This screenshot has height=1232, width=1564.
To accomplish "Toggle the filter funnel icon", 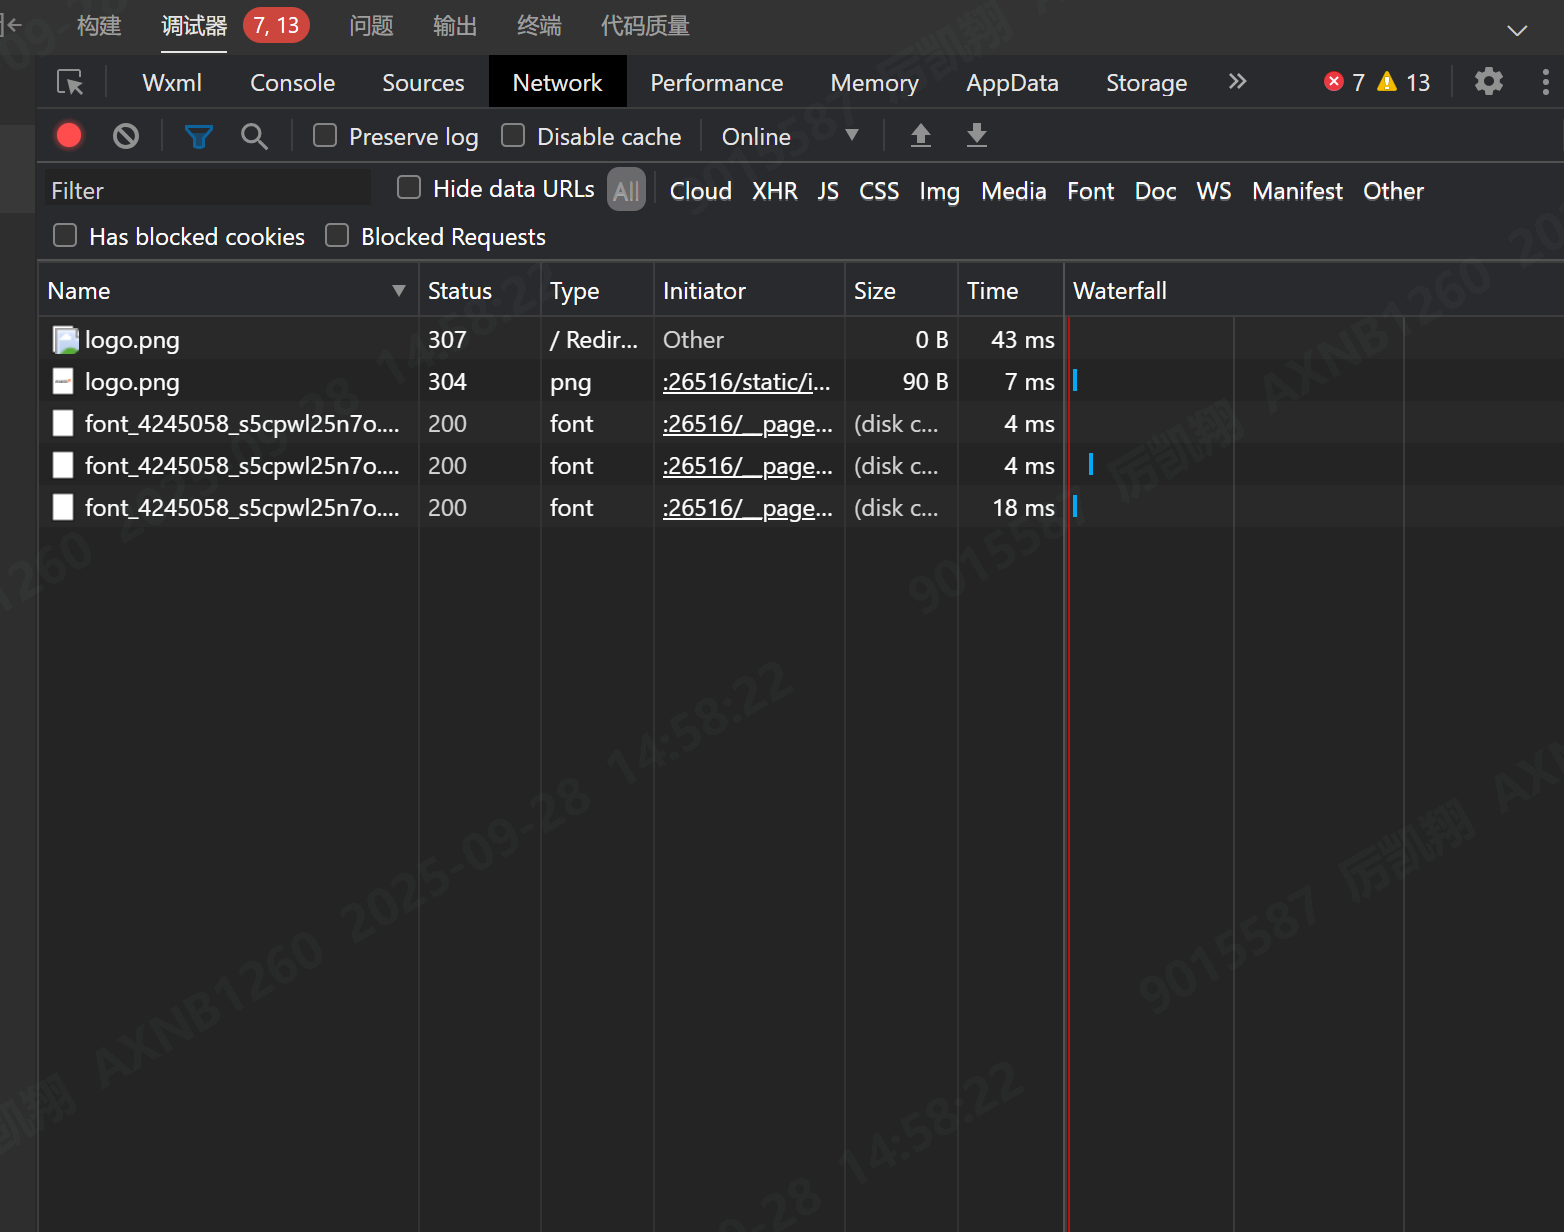I will (x=199, y=136).
